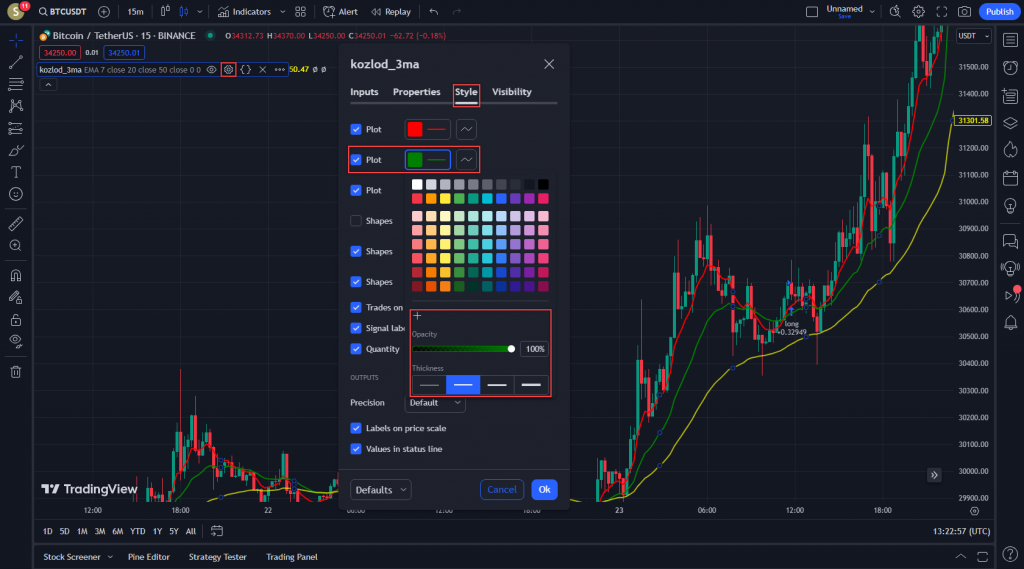Select the text annotation tool

(x=16, y=172)
